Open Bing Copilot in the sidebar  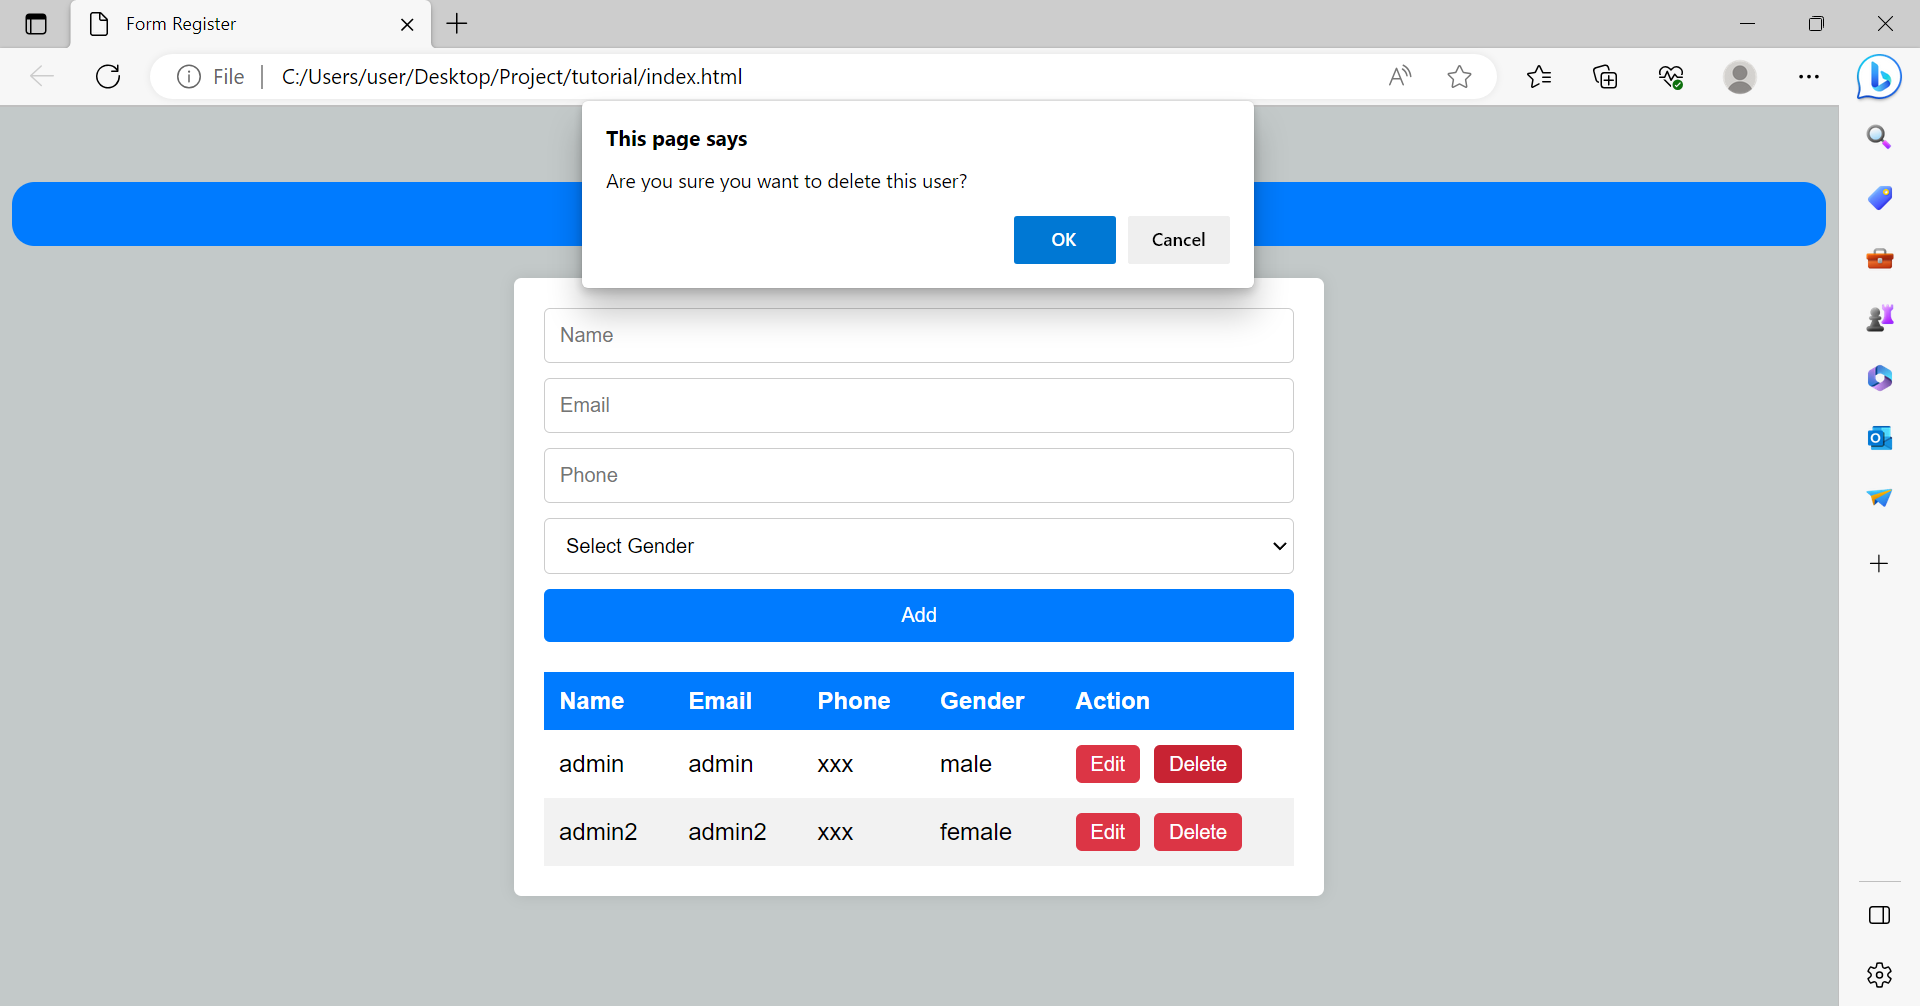click(x=1879, y=76)
